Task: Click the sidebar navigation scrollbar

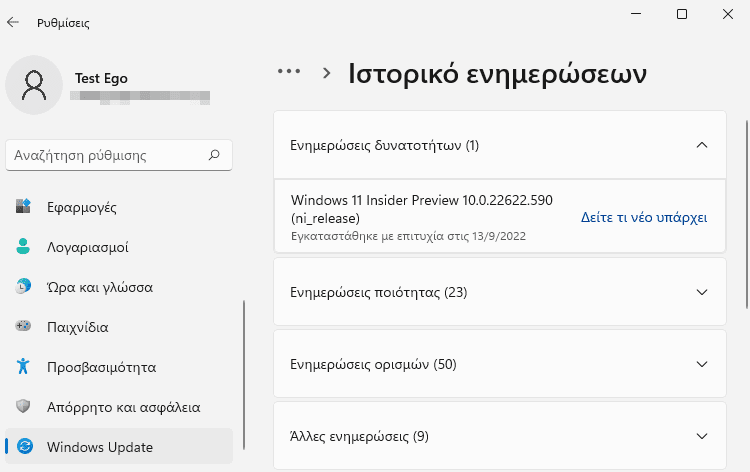Action: (x=244, y=375)
